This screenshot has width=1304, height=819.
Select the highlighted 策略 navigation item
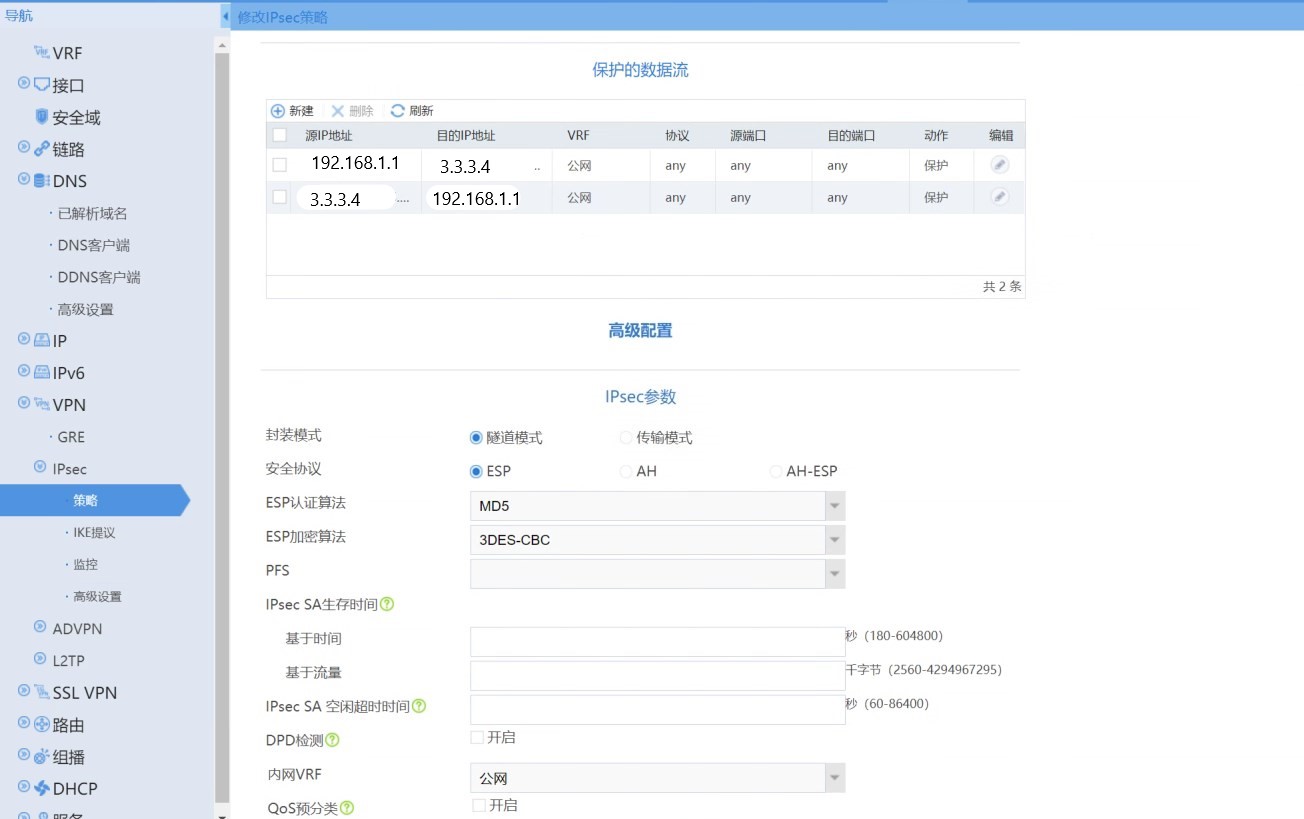coord(94,501)
